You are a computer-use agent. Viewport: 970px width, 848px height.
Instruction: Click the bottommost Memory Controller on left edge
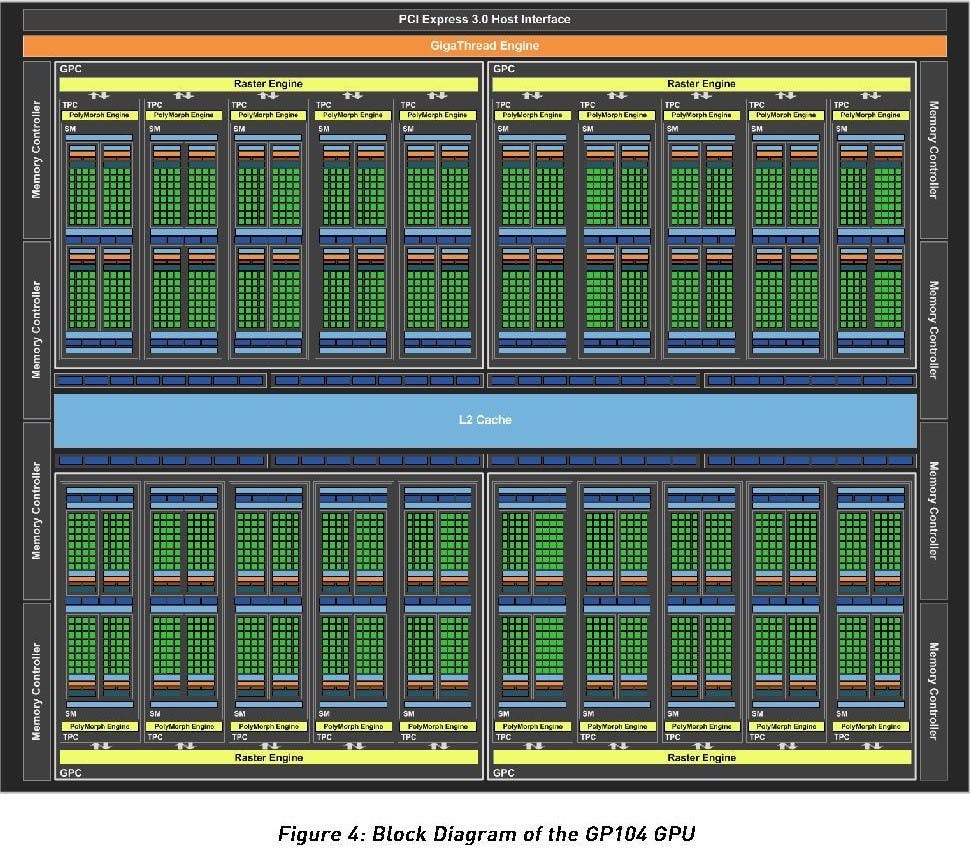tap(36, 691)
